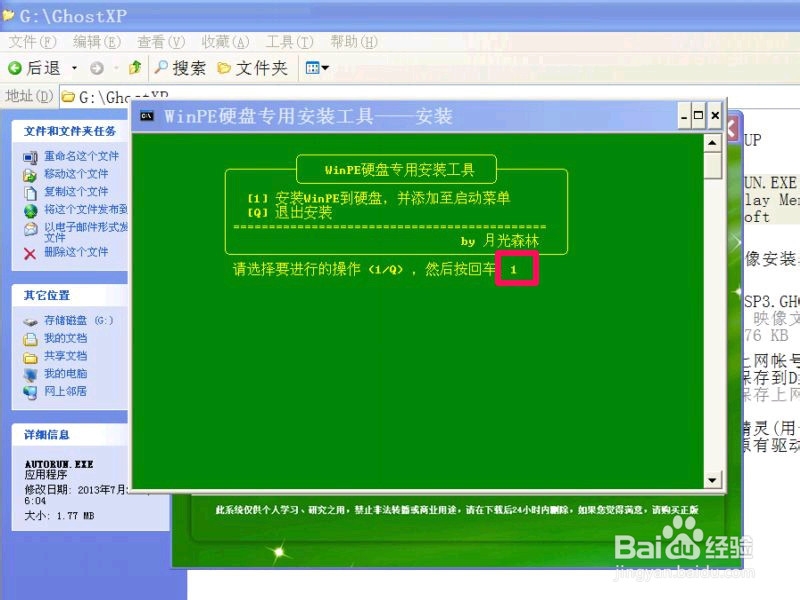Viewport: 800px width, 600px height.
Task: Minimize the WinPE install tool window
Action: point(684,116)
